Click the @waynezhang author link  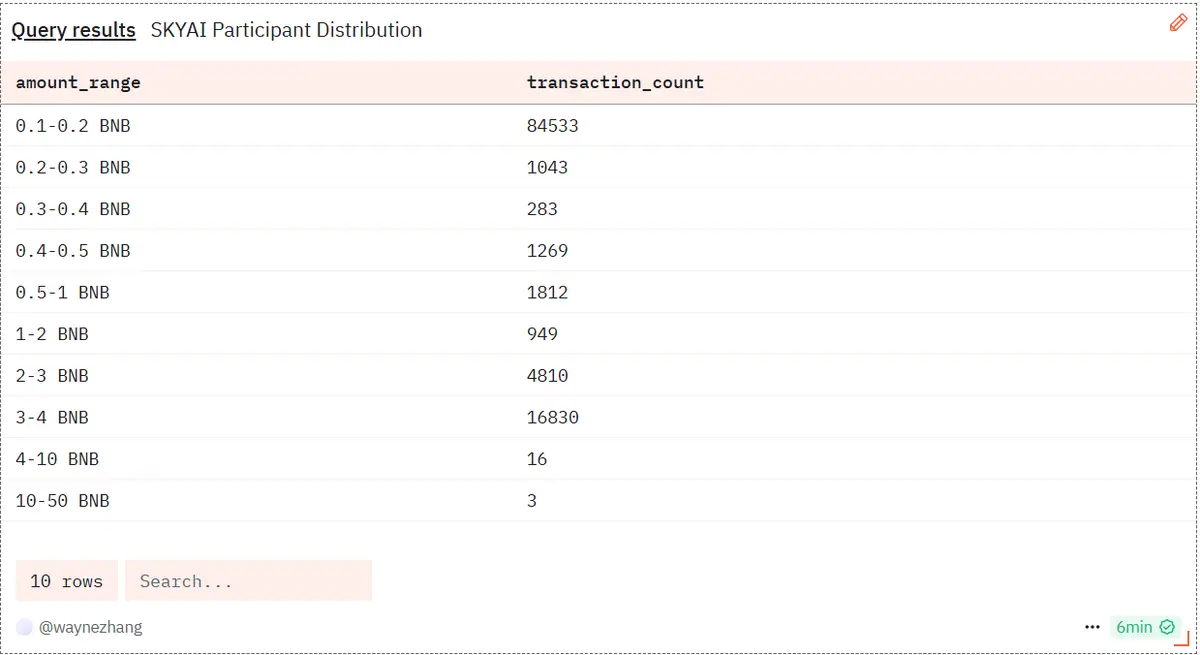[90, 627]
